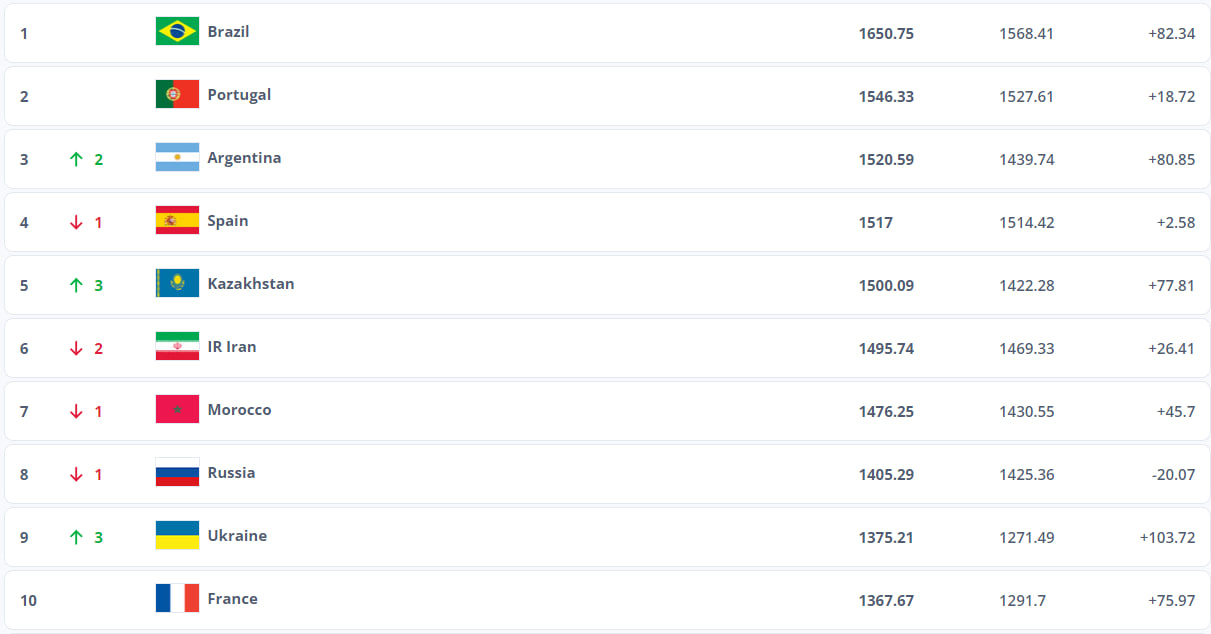Click the Morocco flag icon
1211x634 pixels.
pos(177,410)
